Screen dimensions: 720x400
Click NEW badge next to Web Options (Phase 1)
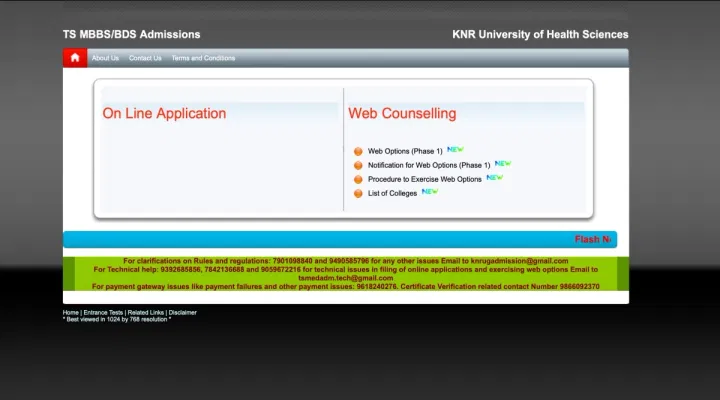pyautogui.click(x=455, y=149)
